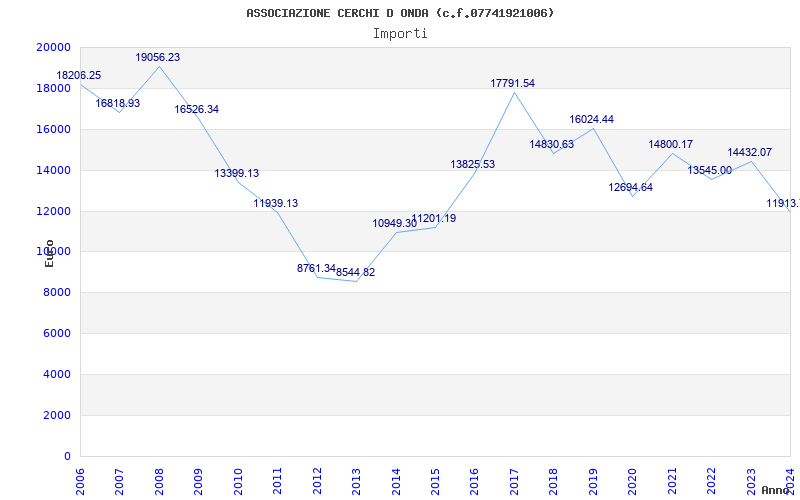The width and height of the screenshot is (800, 500).
Task: Click the 2011 x-axis year label
Action: coord(278,481)
